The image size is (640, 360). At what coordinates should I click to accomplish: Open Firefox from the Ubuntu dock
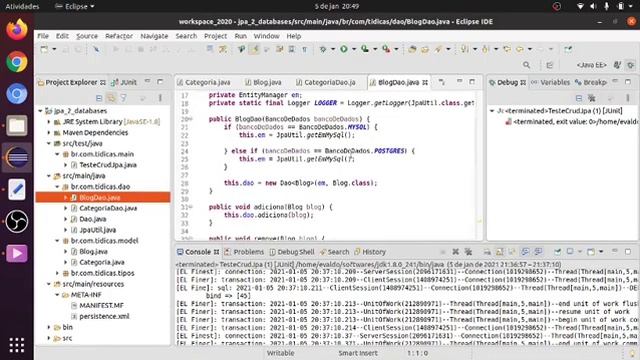(17, 30)
